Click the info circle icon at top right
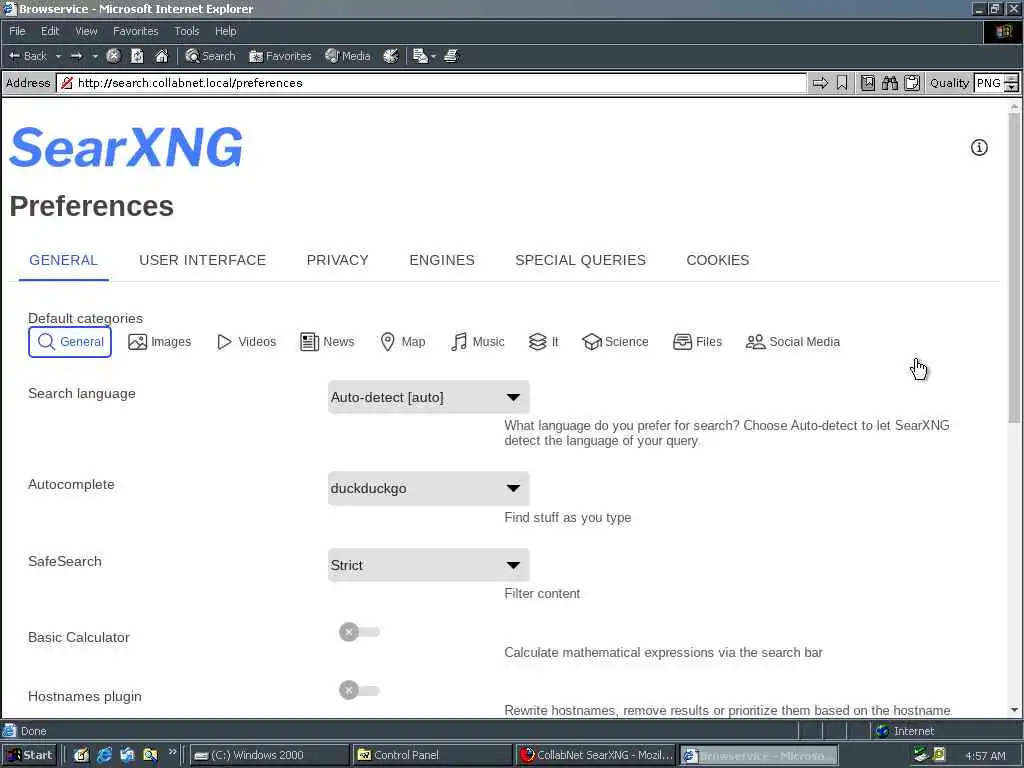This screenshot has width=1024, height=768. (978, 148)
